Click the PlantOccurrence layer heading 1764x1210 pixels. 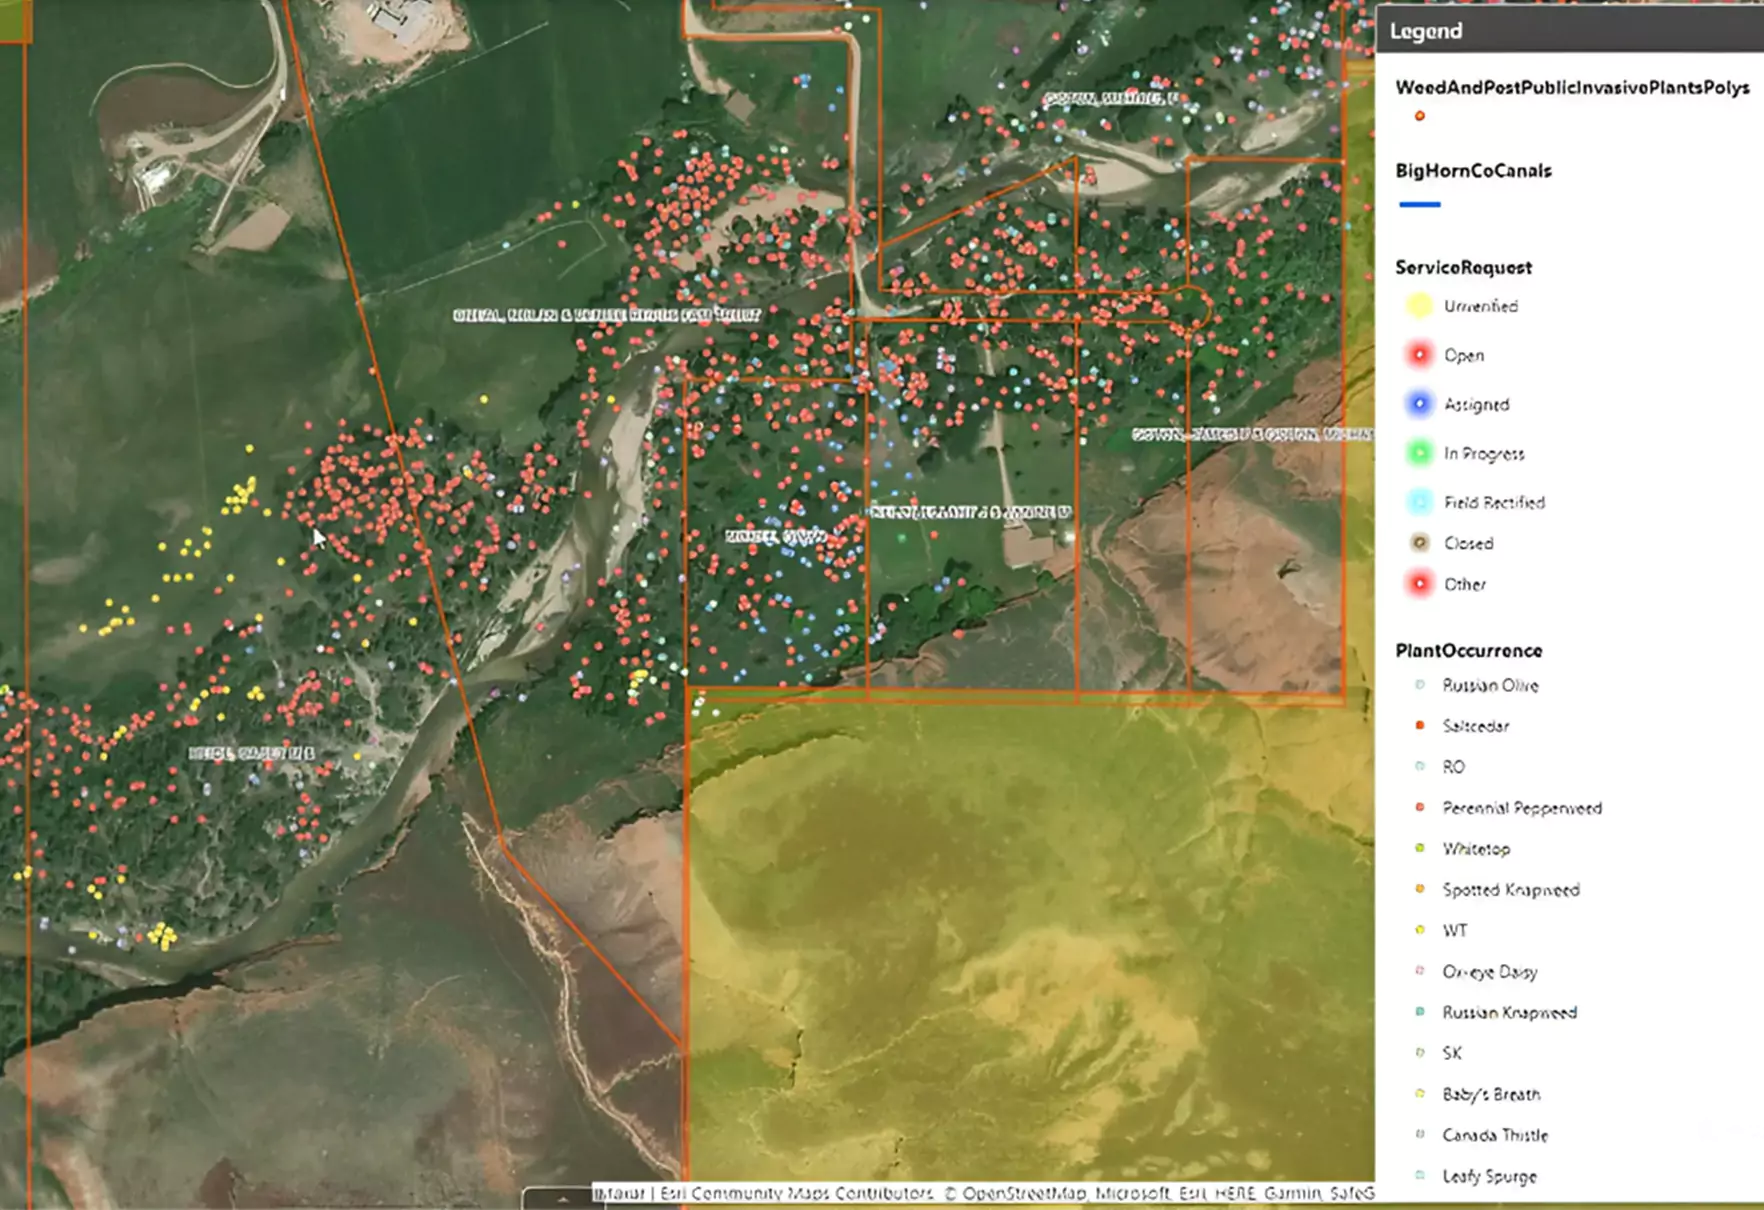click(x=1468, y=651)
